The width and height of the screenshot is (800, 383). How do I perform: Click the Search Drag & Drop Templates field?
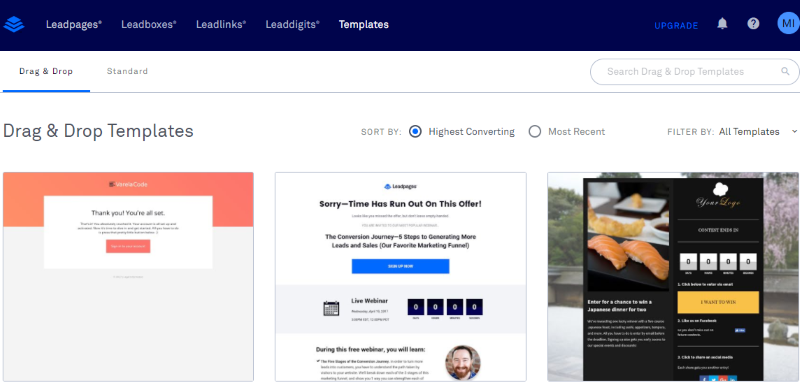click(x=694, y=71)
